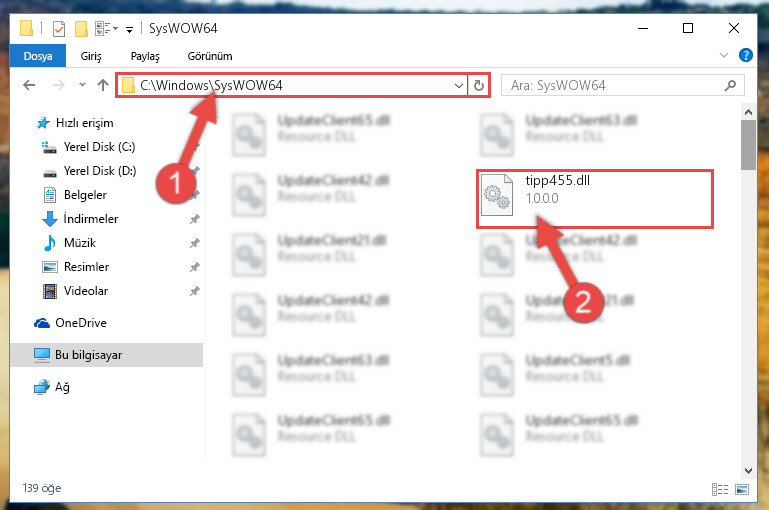Open the recent locations dropdown arrow
769x510 pixels.
click(82, 85)
